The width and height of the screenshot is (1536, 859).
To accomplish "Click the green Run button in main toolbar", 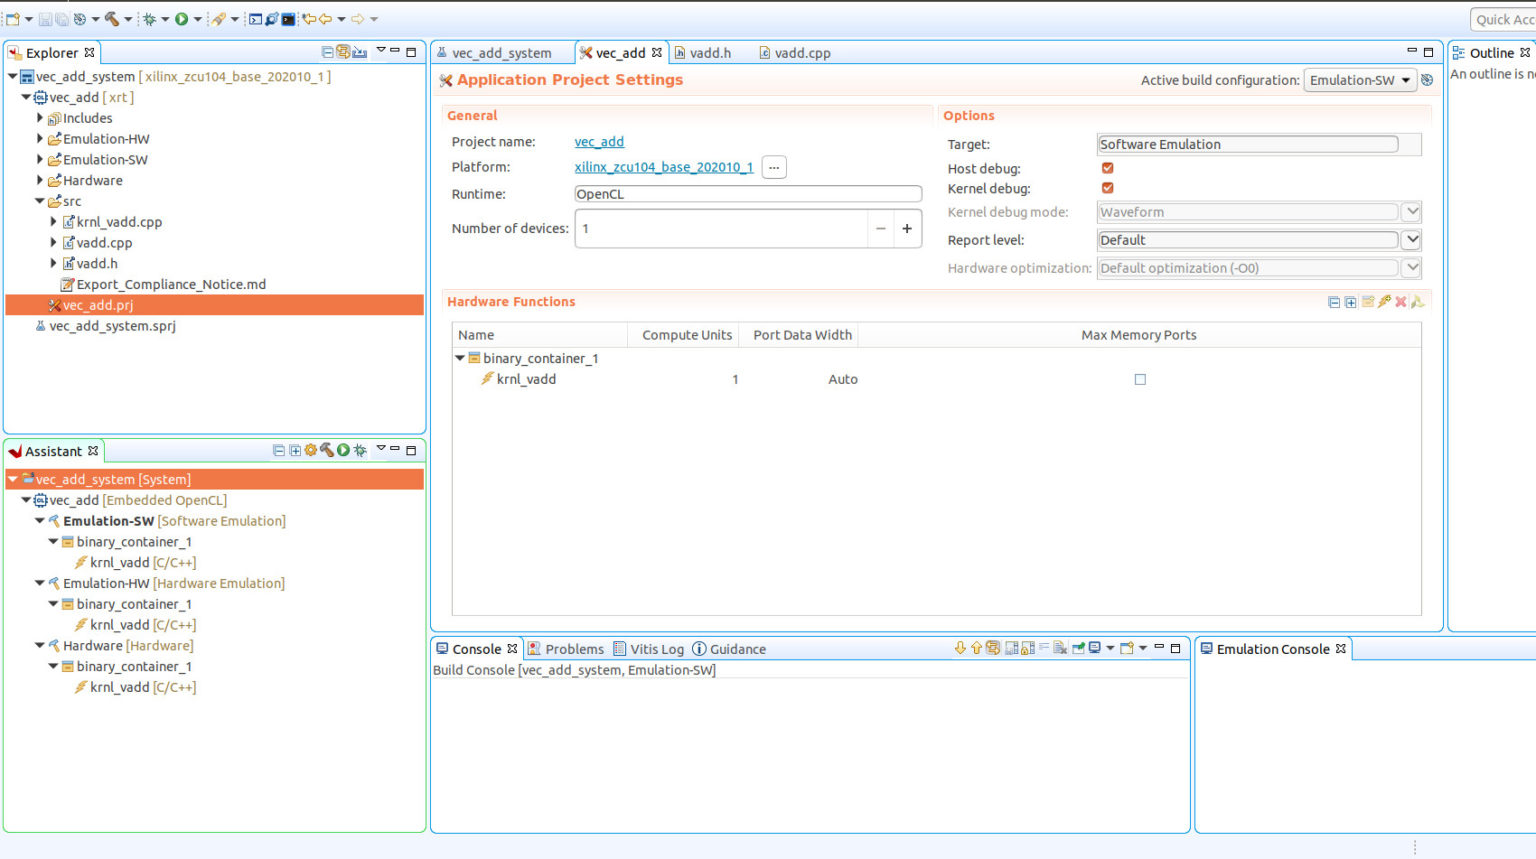I will [181, 19].
